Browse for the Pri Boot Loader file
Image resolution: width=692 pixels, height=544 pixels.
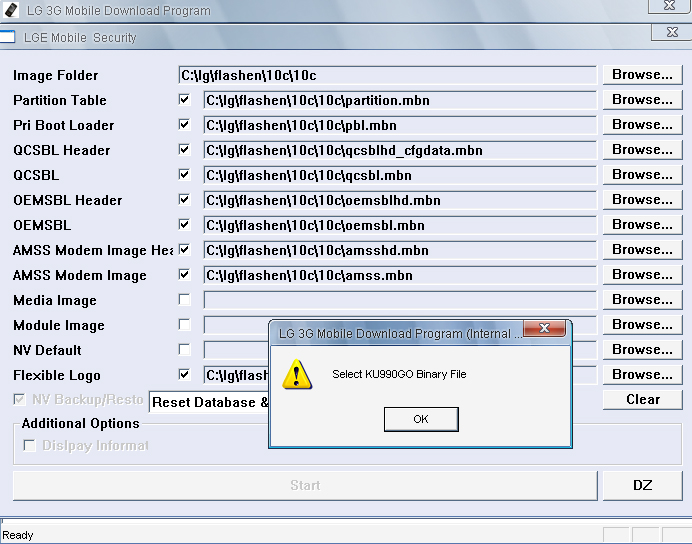coord(643,125)
